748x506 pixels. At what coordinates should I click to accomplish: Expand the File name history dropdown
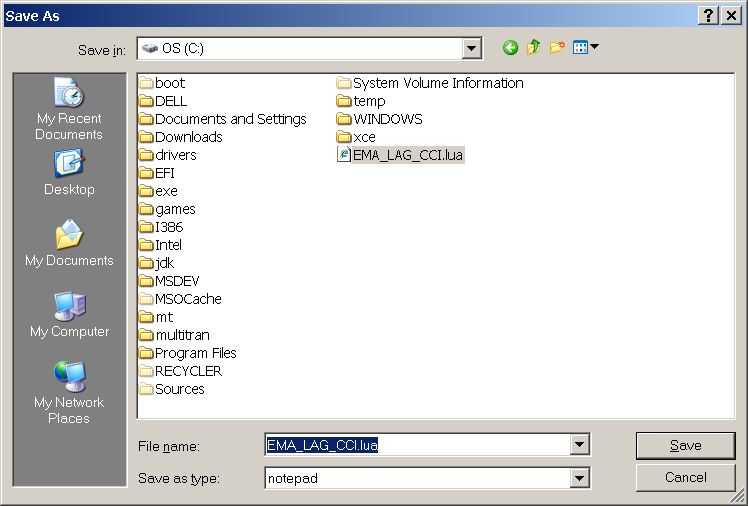tap(579, 445)
